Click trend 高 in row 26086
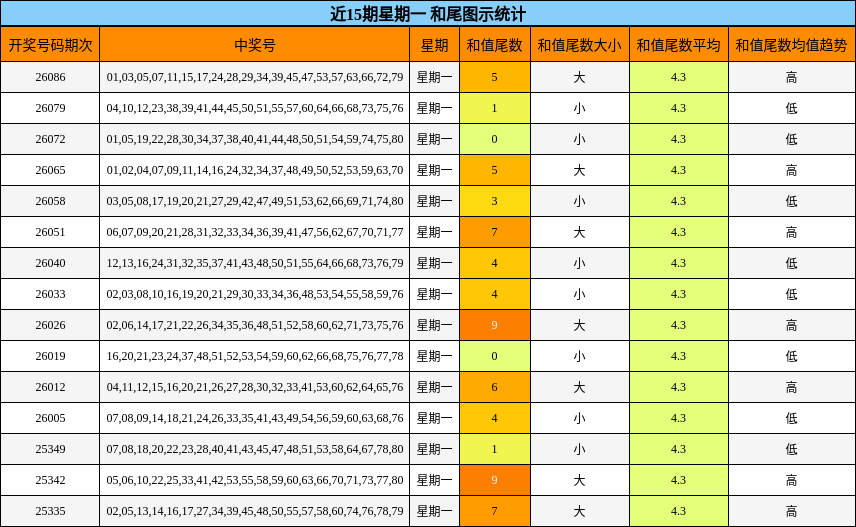The image size is (856, 527). [792, 77]
